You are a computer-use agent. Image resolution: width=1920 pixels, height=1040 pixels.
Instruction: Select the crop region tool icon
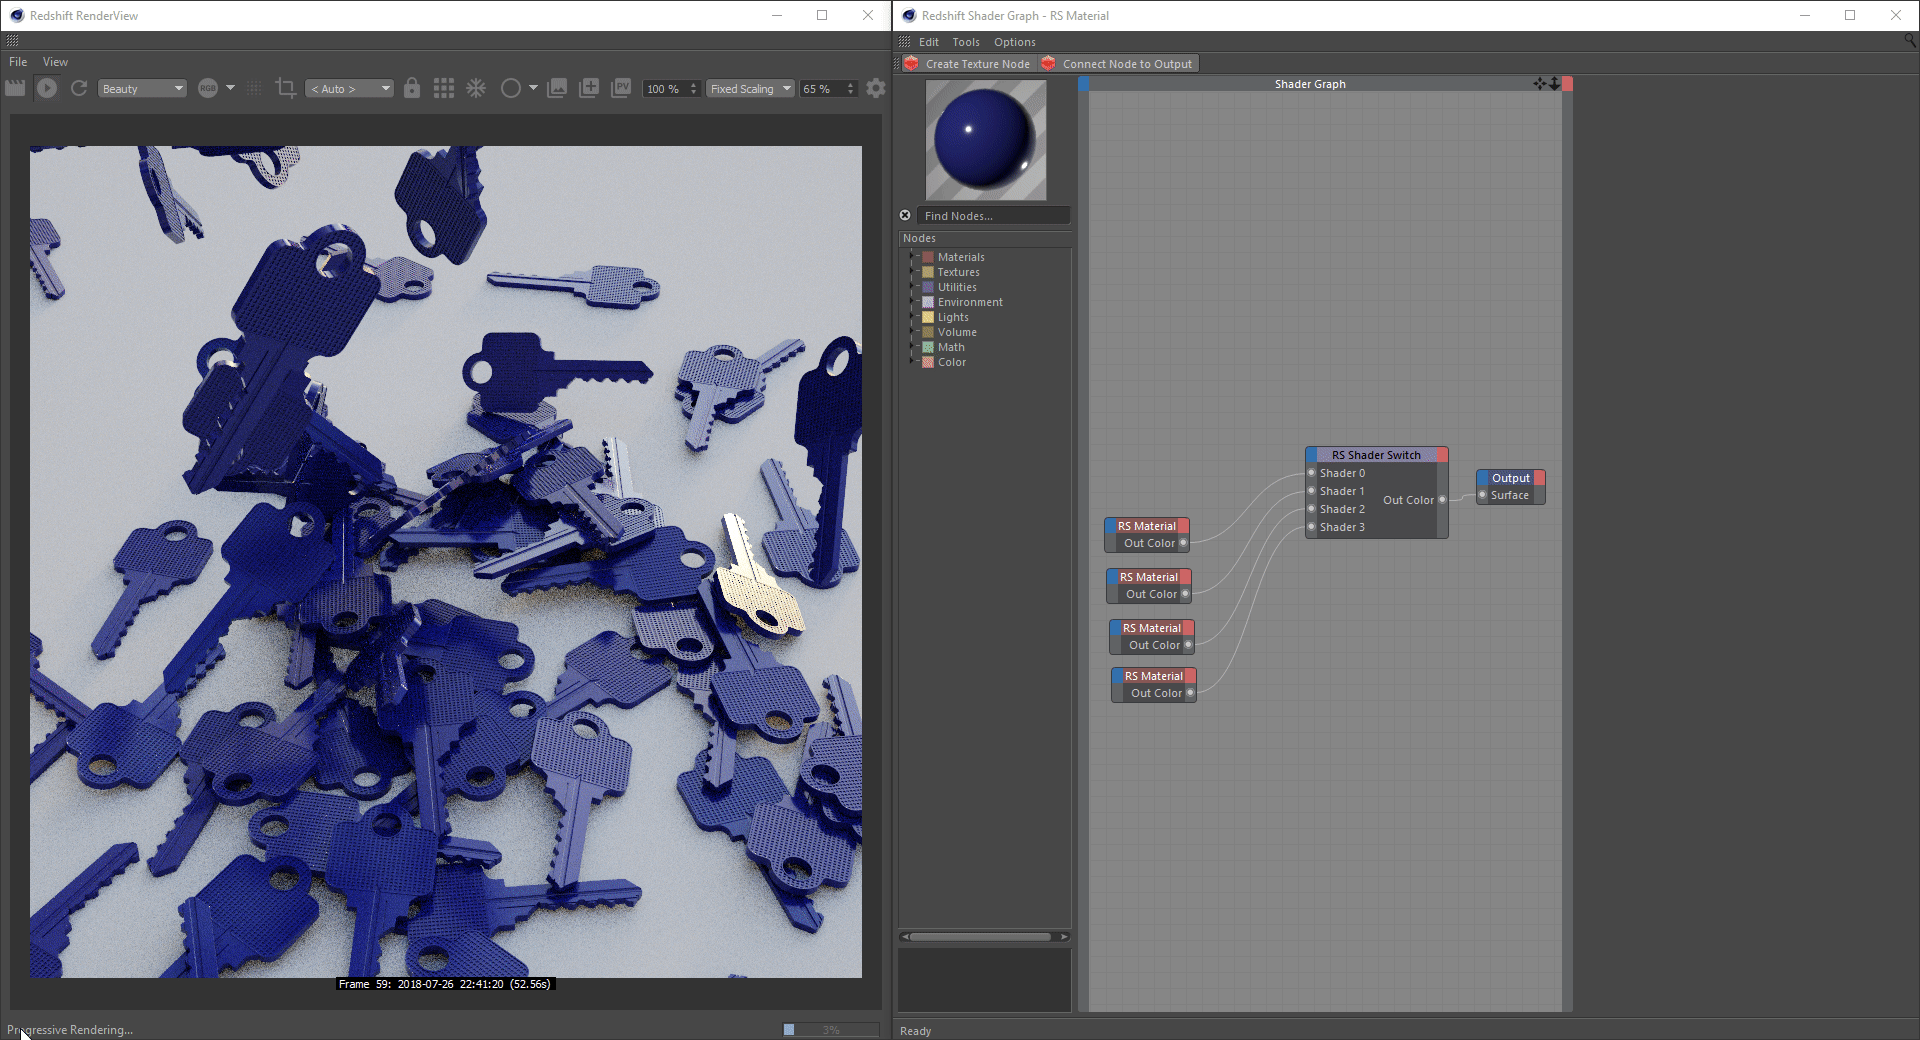(x=285, y=88)
